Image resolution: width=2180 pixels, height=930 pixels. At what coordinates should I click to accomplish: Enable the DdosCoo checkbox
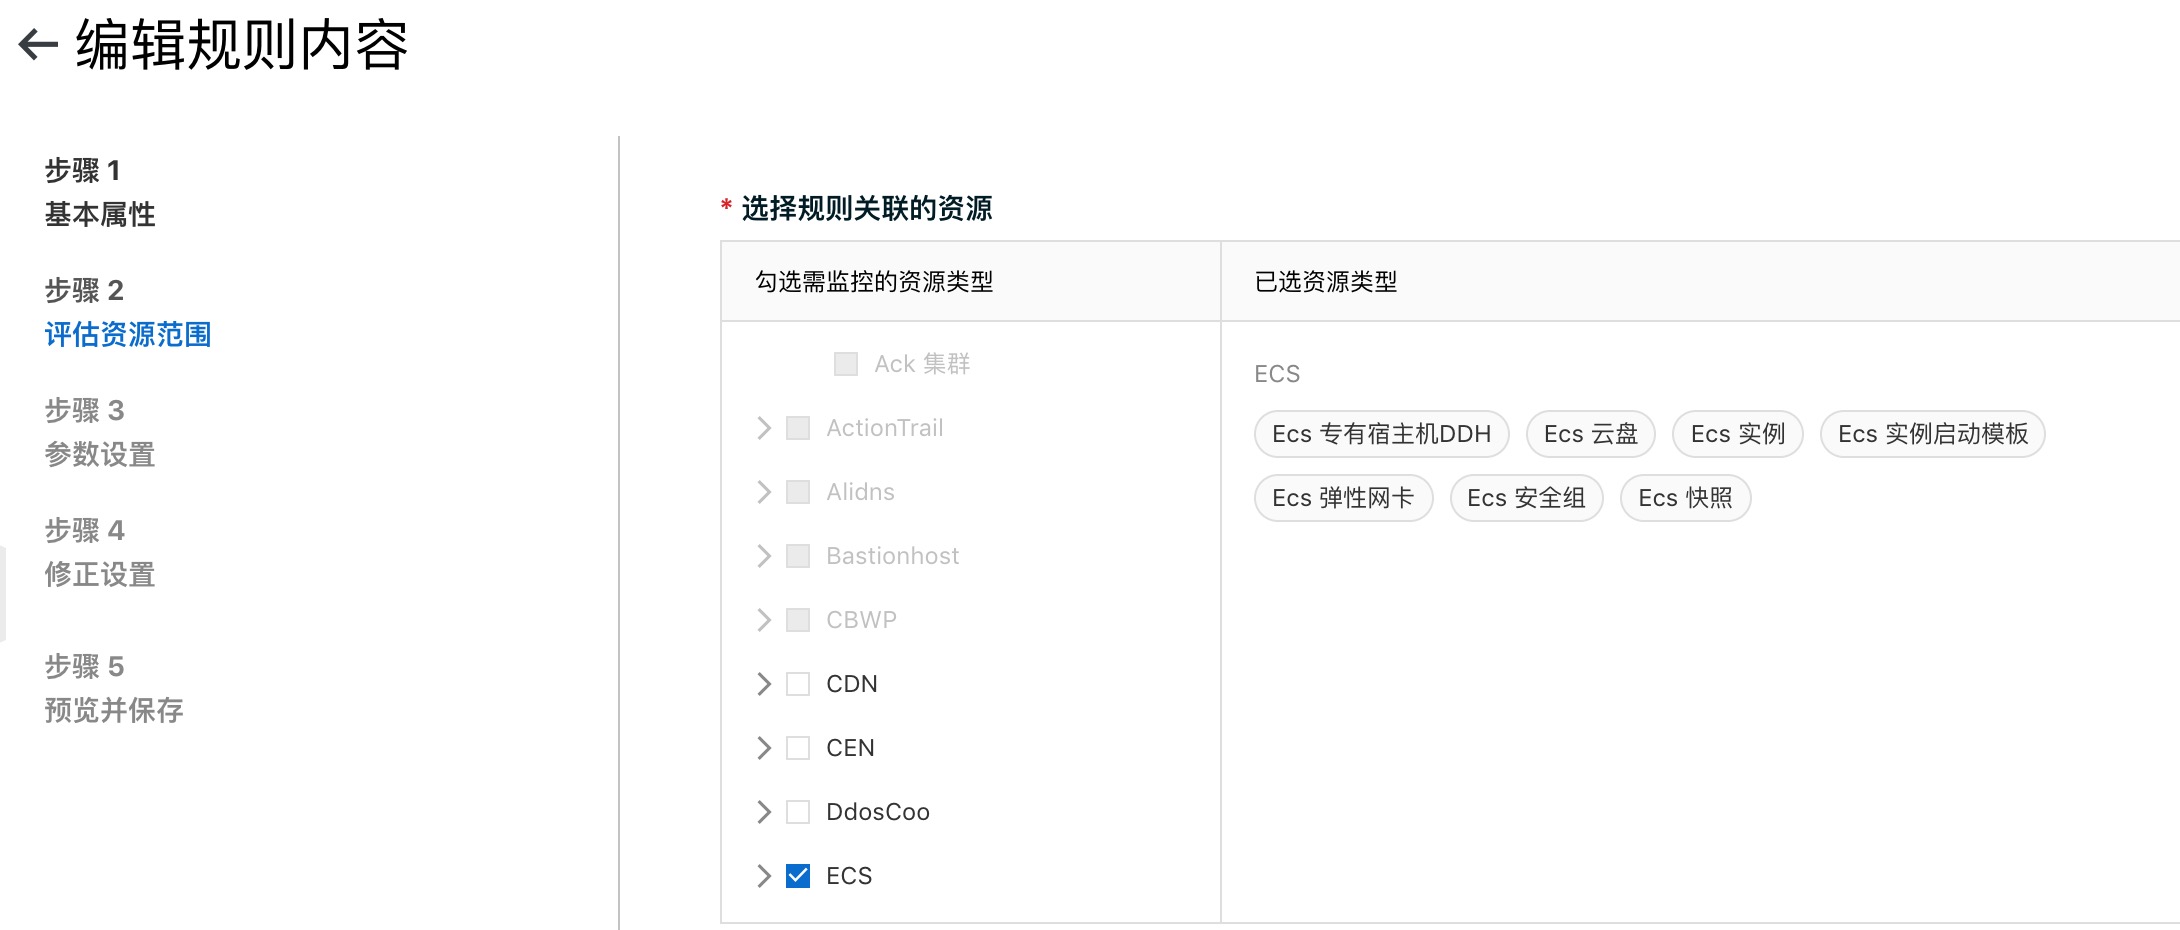pos(798,812)
